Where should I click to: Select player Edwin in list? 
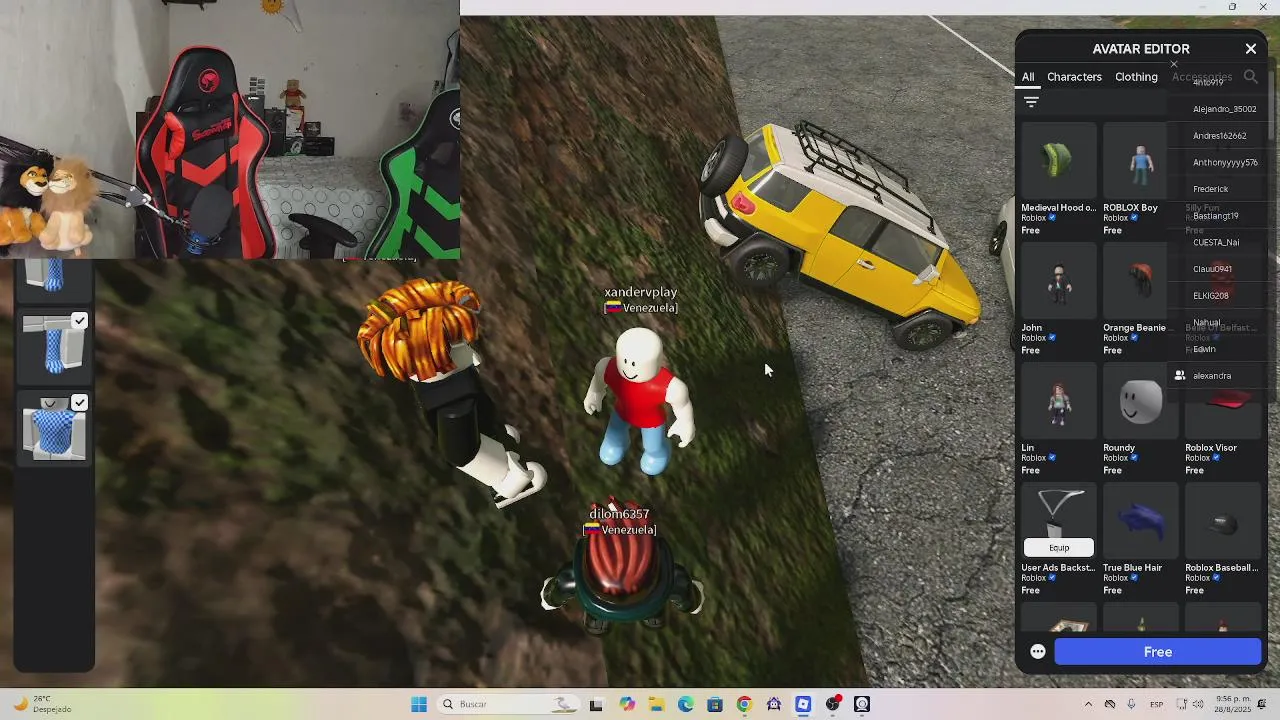pyautogui.click(x=1204, y=349)
